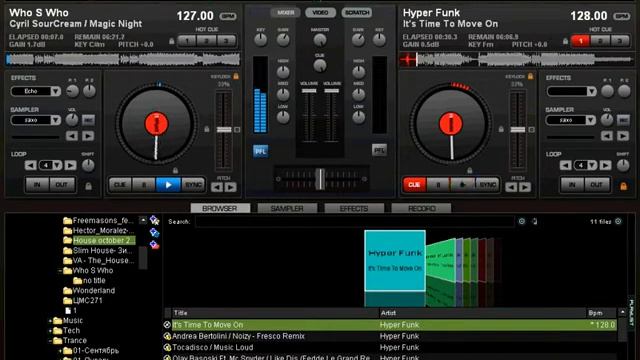
Task: Set loop IN point on left deck
Action: pyautogui.click(x=37, y=185)
